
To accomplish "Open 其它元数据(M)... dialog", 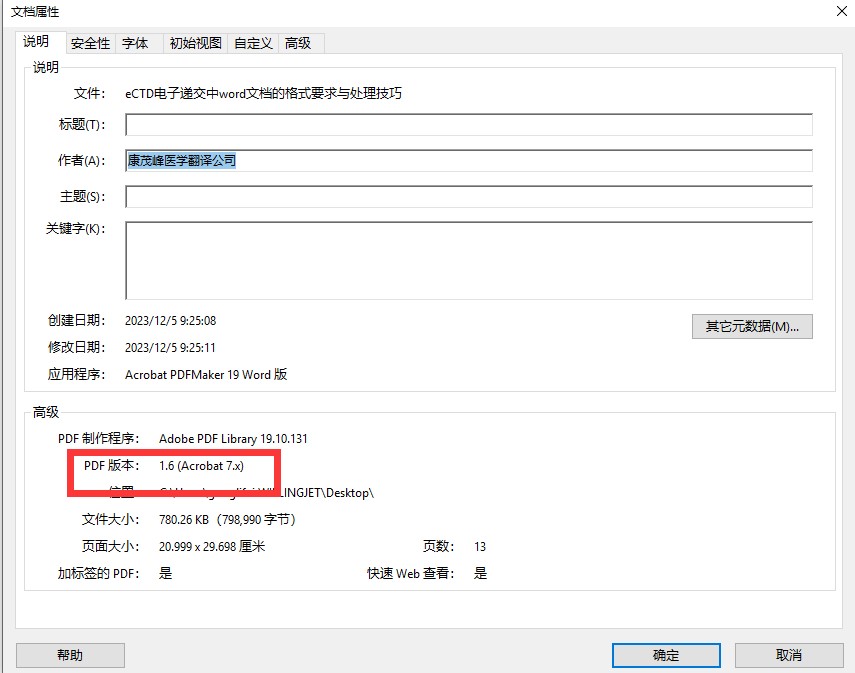I will click(752, 327).
